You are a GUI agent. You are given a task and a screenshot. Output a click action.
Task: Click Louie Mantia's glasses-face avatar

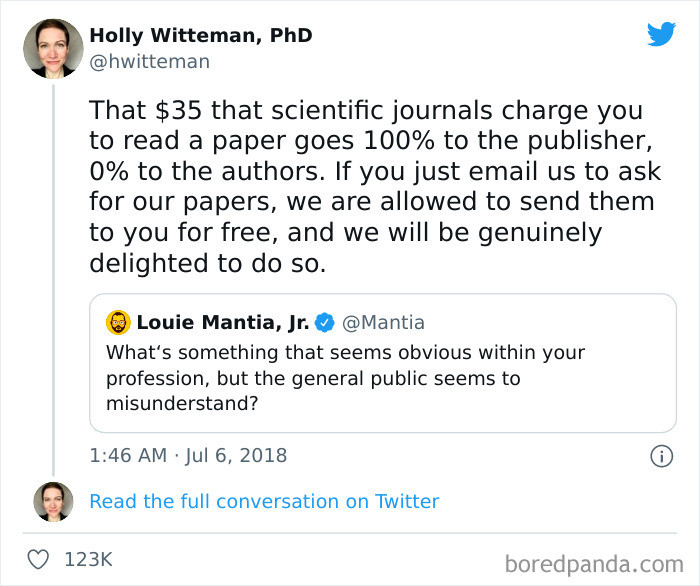tap(119, 323)
